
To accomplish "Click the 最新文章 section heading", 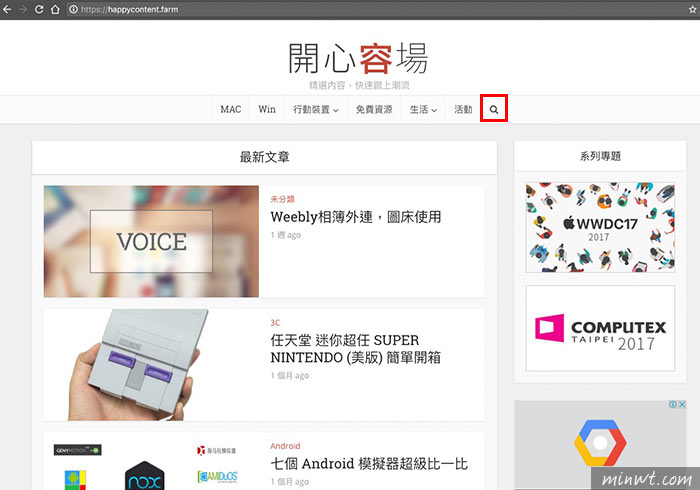I will 264,157.
